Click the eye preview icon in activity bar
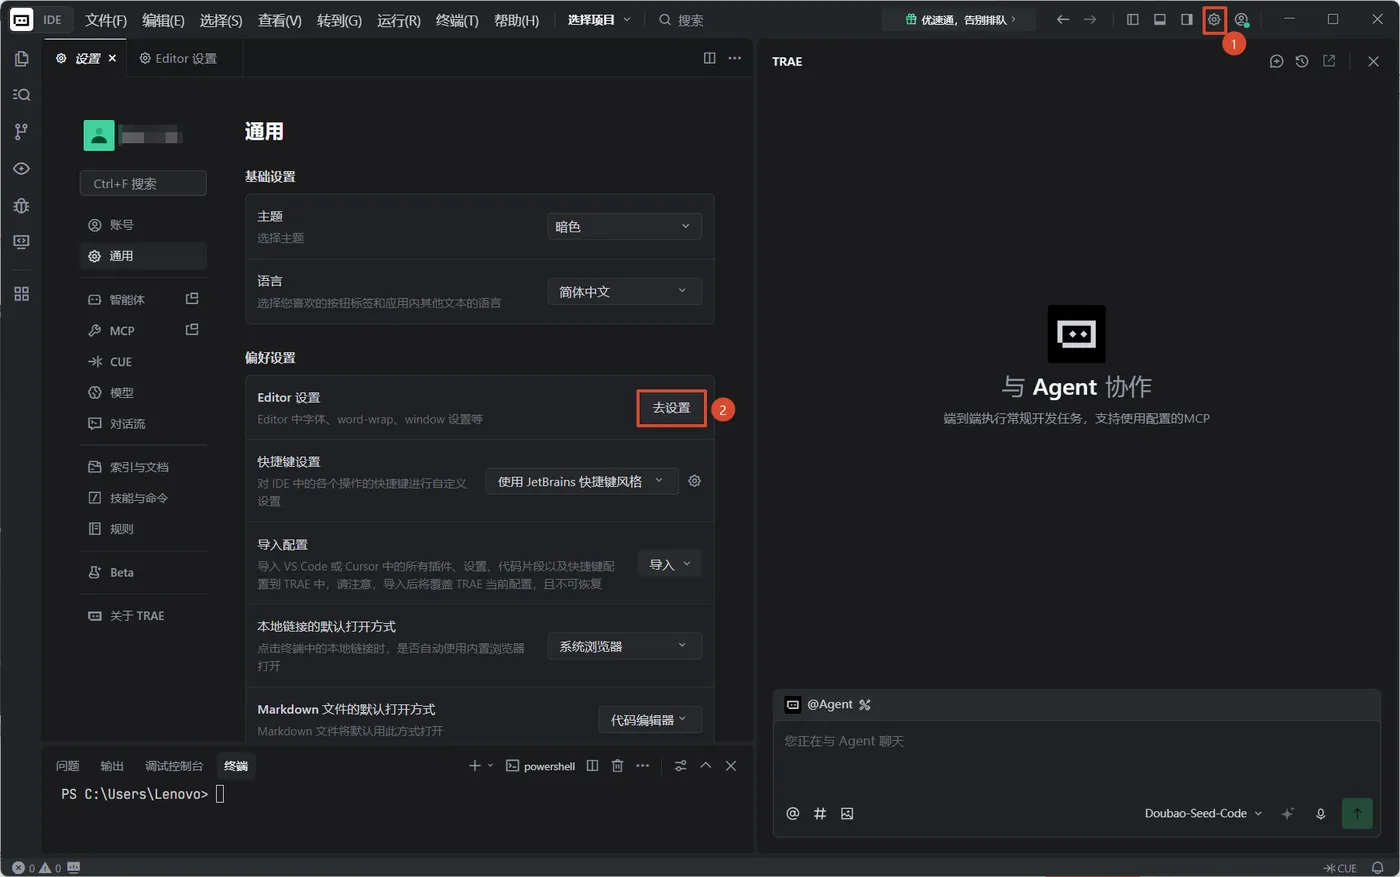 tap(21, 168)
